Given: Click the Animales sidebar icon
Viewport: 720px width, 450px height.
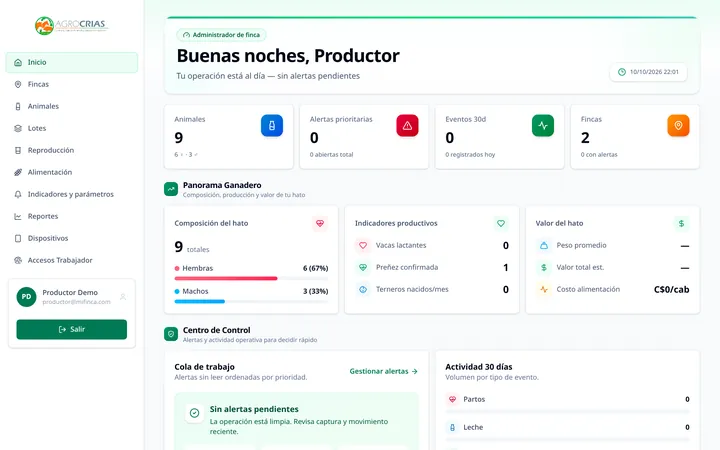Looking at the screenshot, I should click(x=18, y=107).
